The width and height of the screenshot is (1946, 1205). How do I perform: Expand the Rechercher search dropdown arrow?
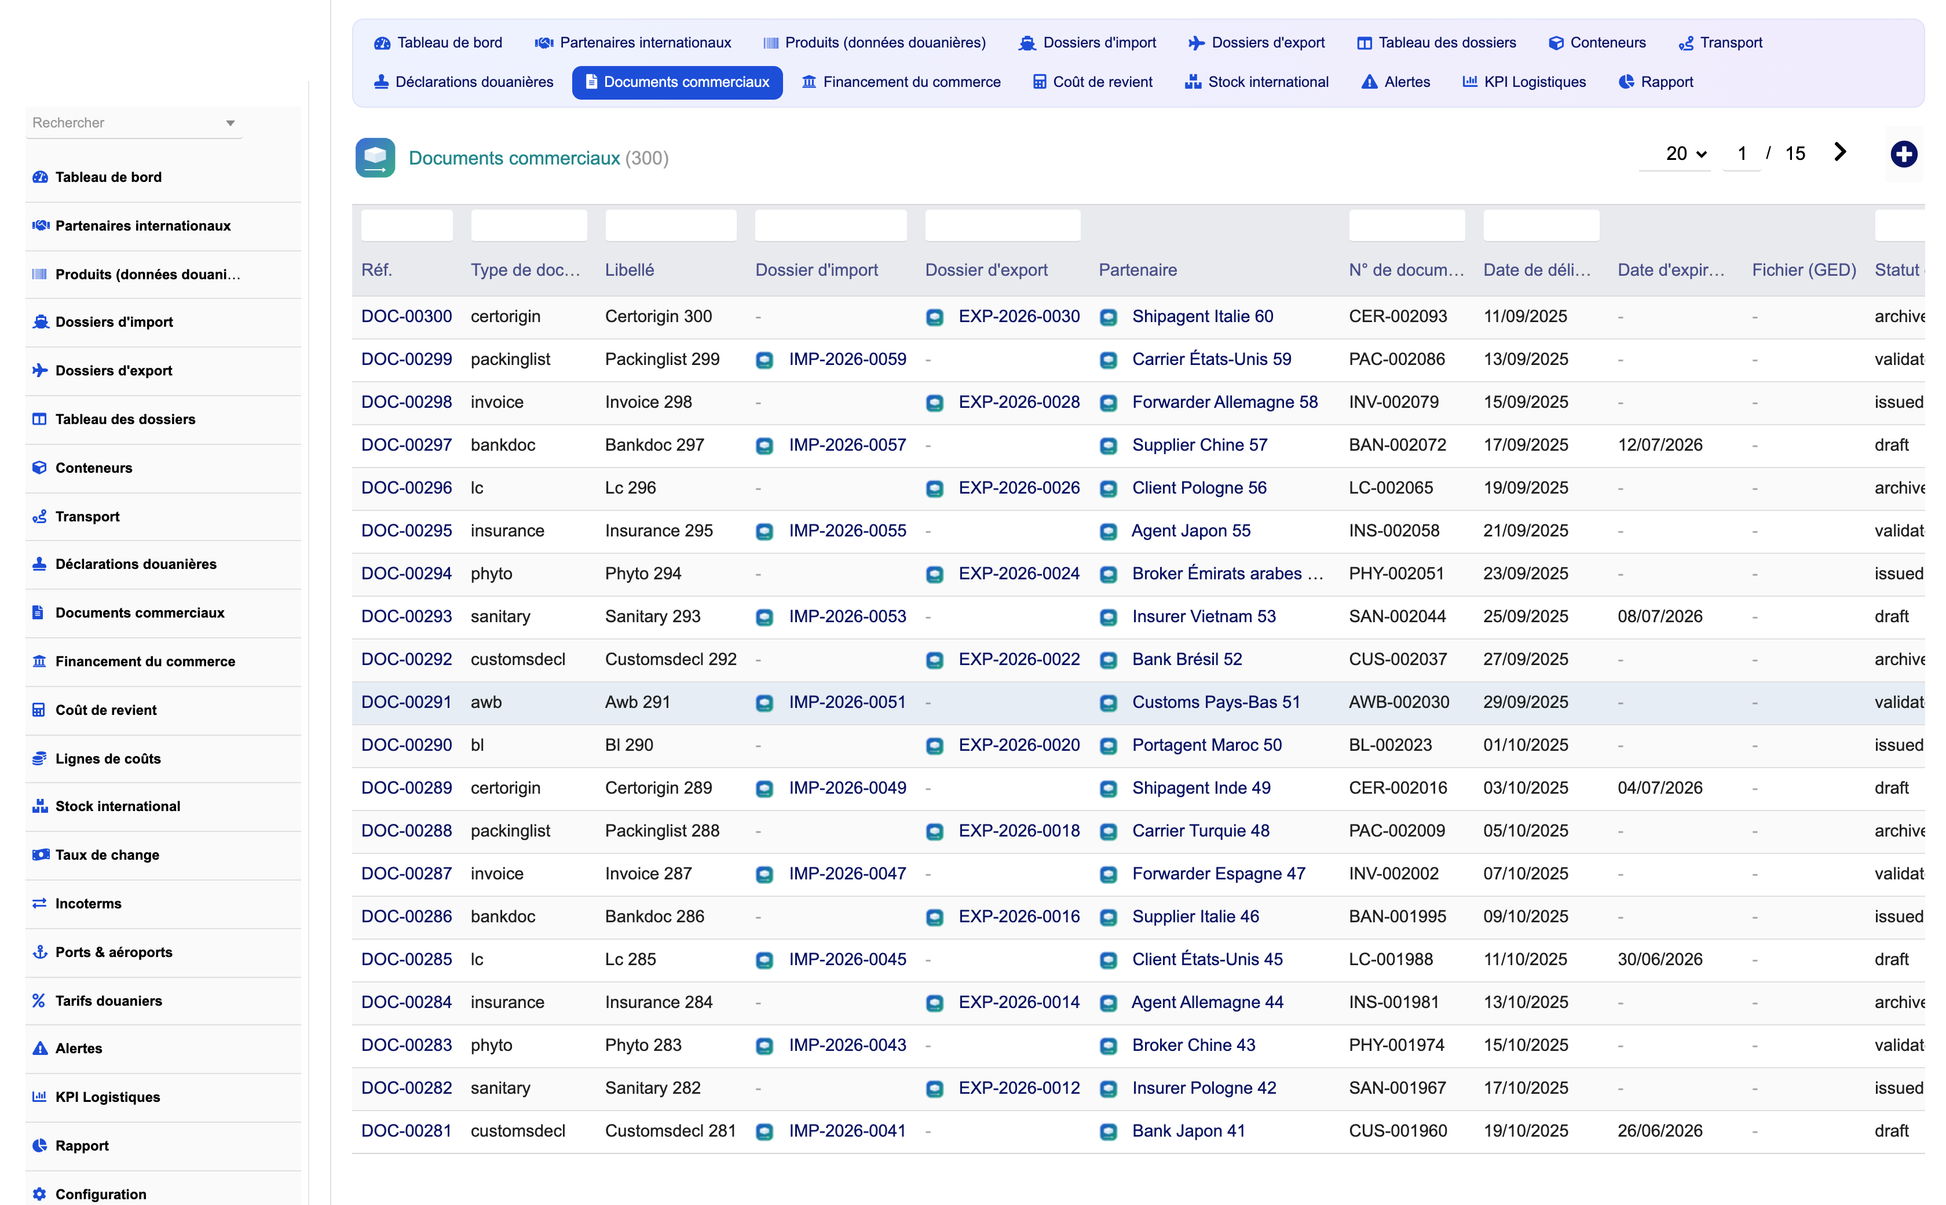click(x=230, y=123)
